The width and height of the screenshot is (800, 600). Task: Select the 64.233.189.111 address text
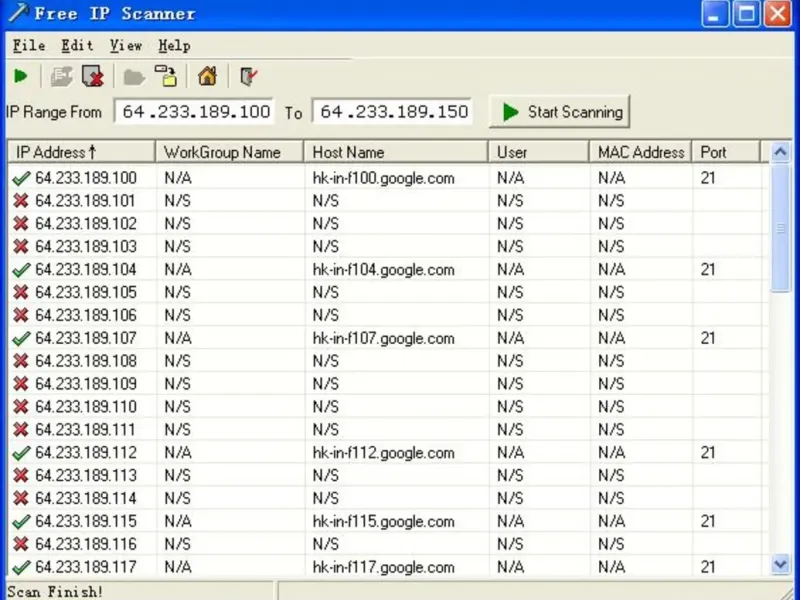point(86,430)
